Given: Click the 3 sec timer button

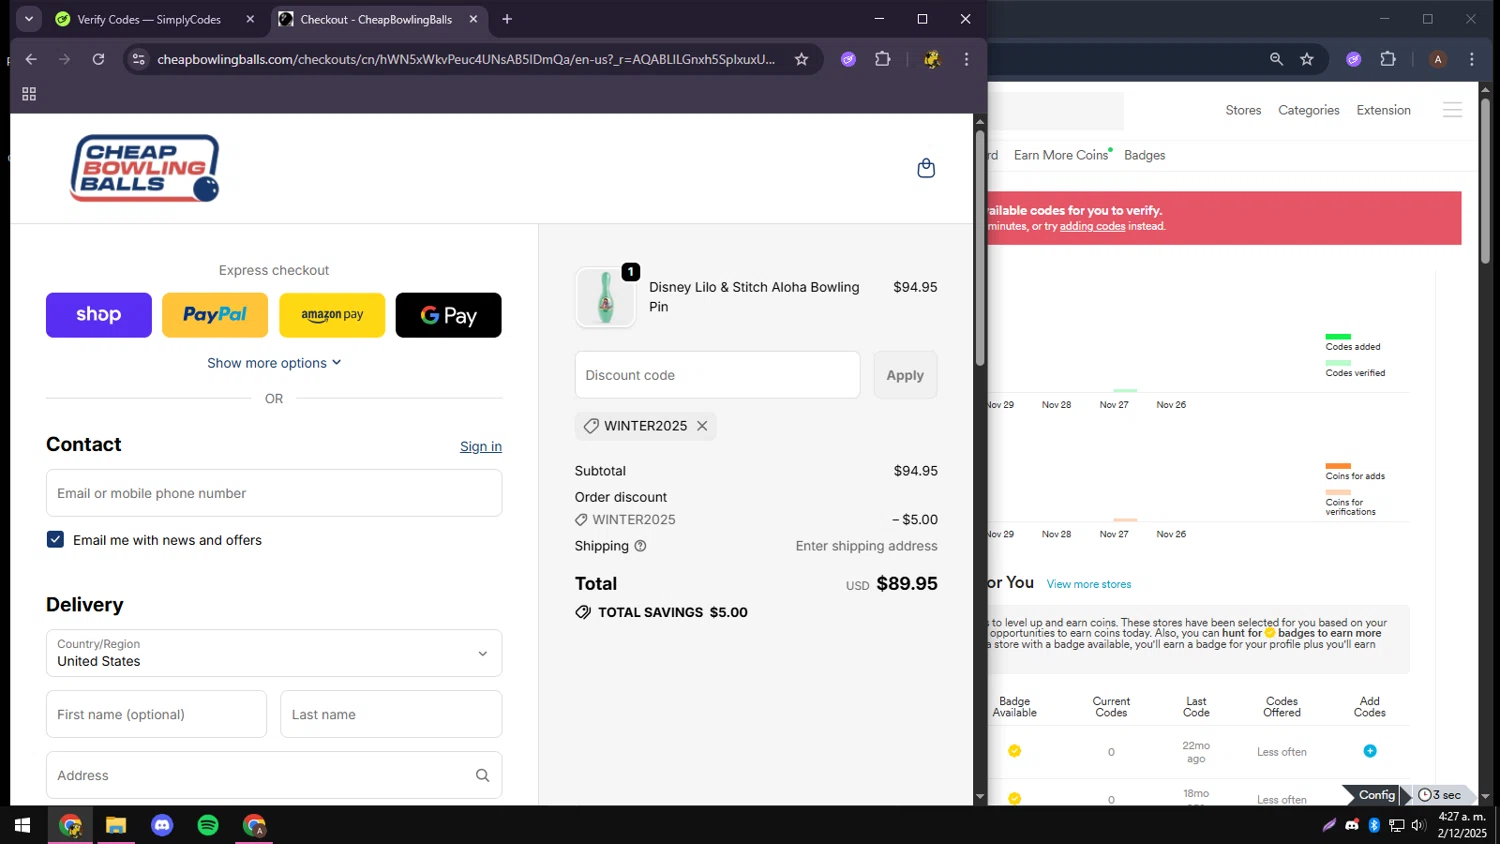Looking at the screenshot, I should (1440, 795).
